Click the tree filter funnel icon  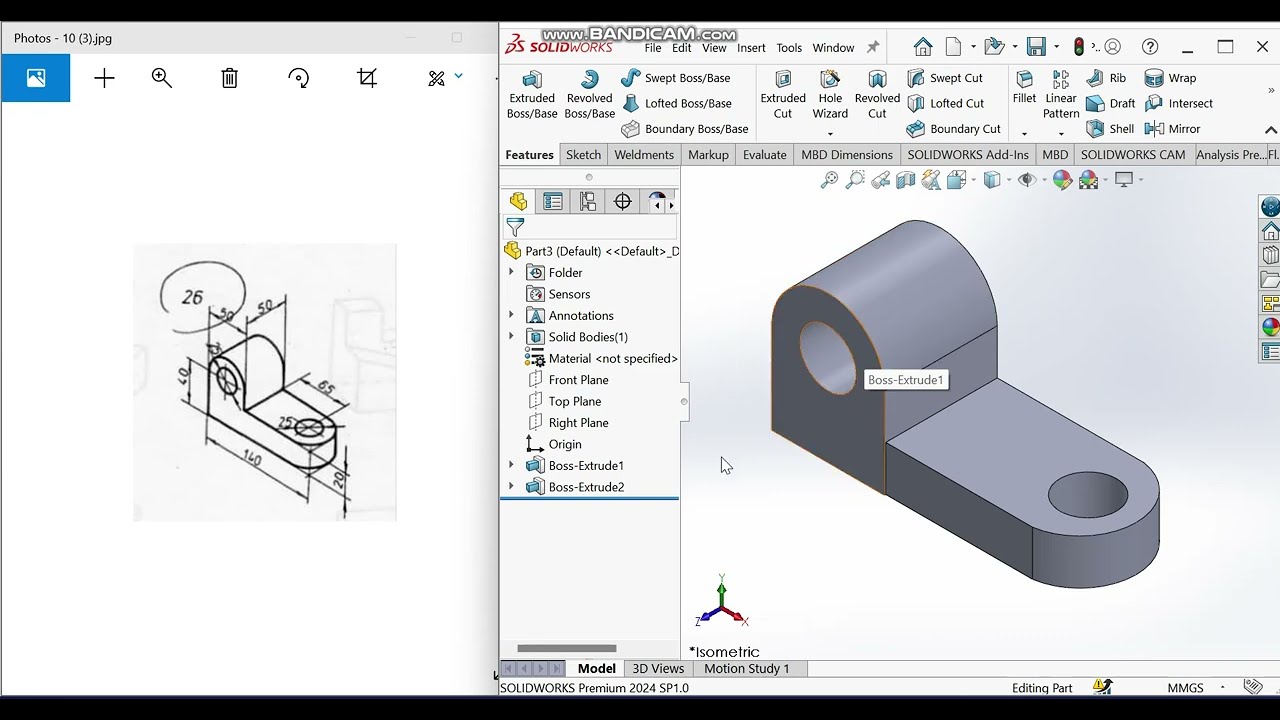pyautogui.click(x=515, y=228)
